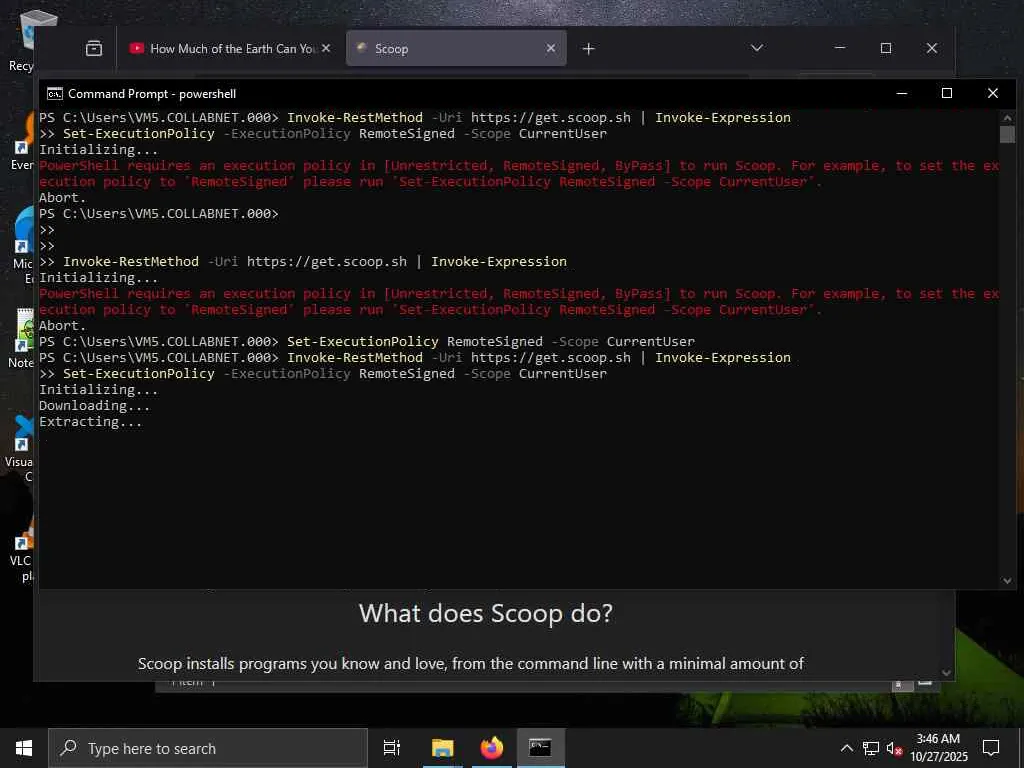Image resolution: width=1024 pixels, height=768 pixels.
Task: Open the VLC desktop shortcut
Action: coord(22,549)
